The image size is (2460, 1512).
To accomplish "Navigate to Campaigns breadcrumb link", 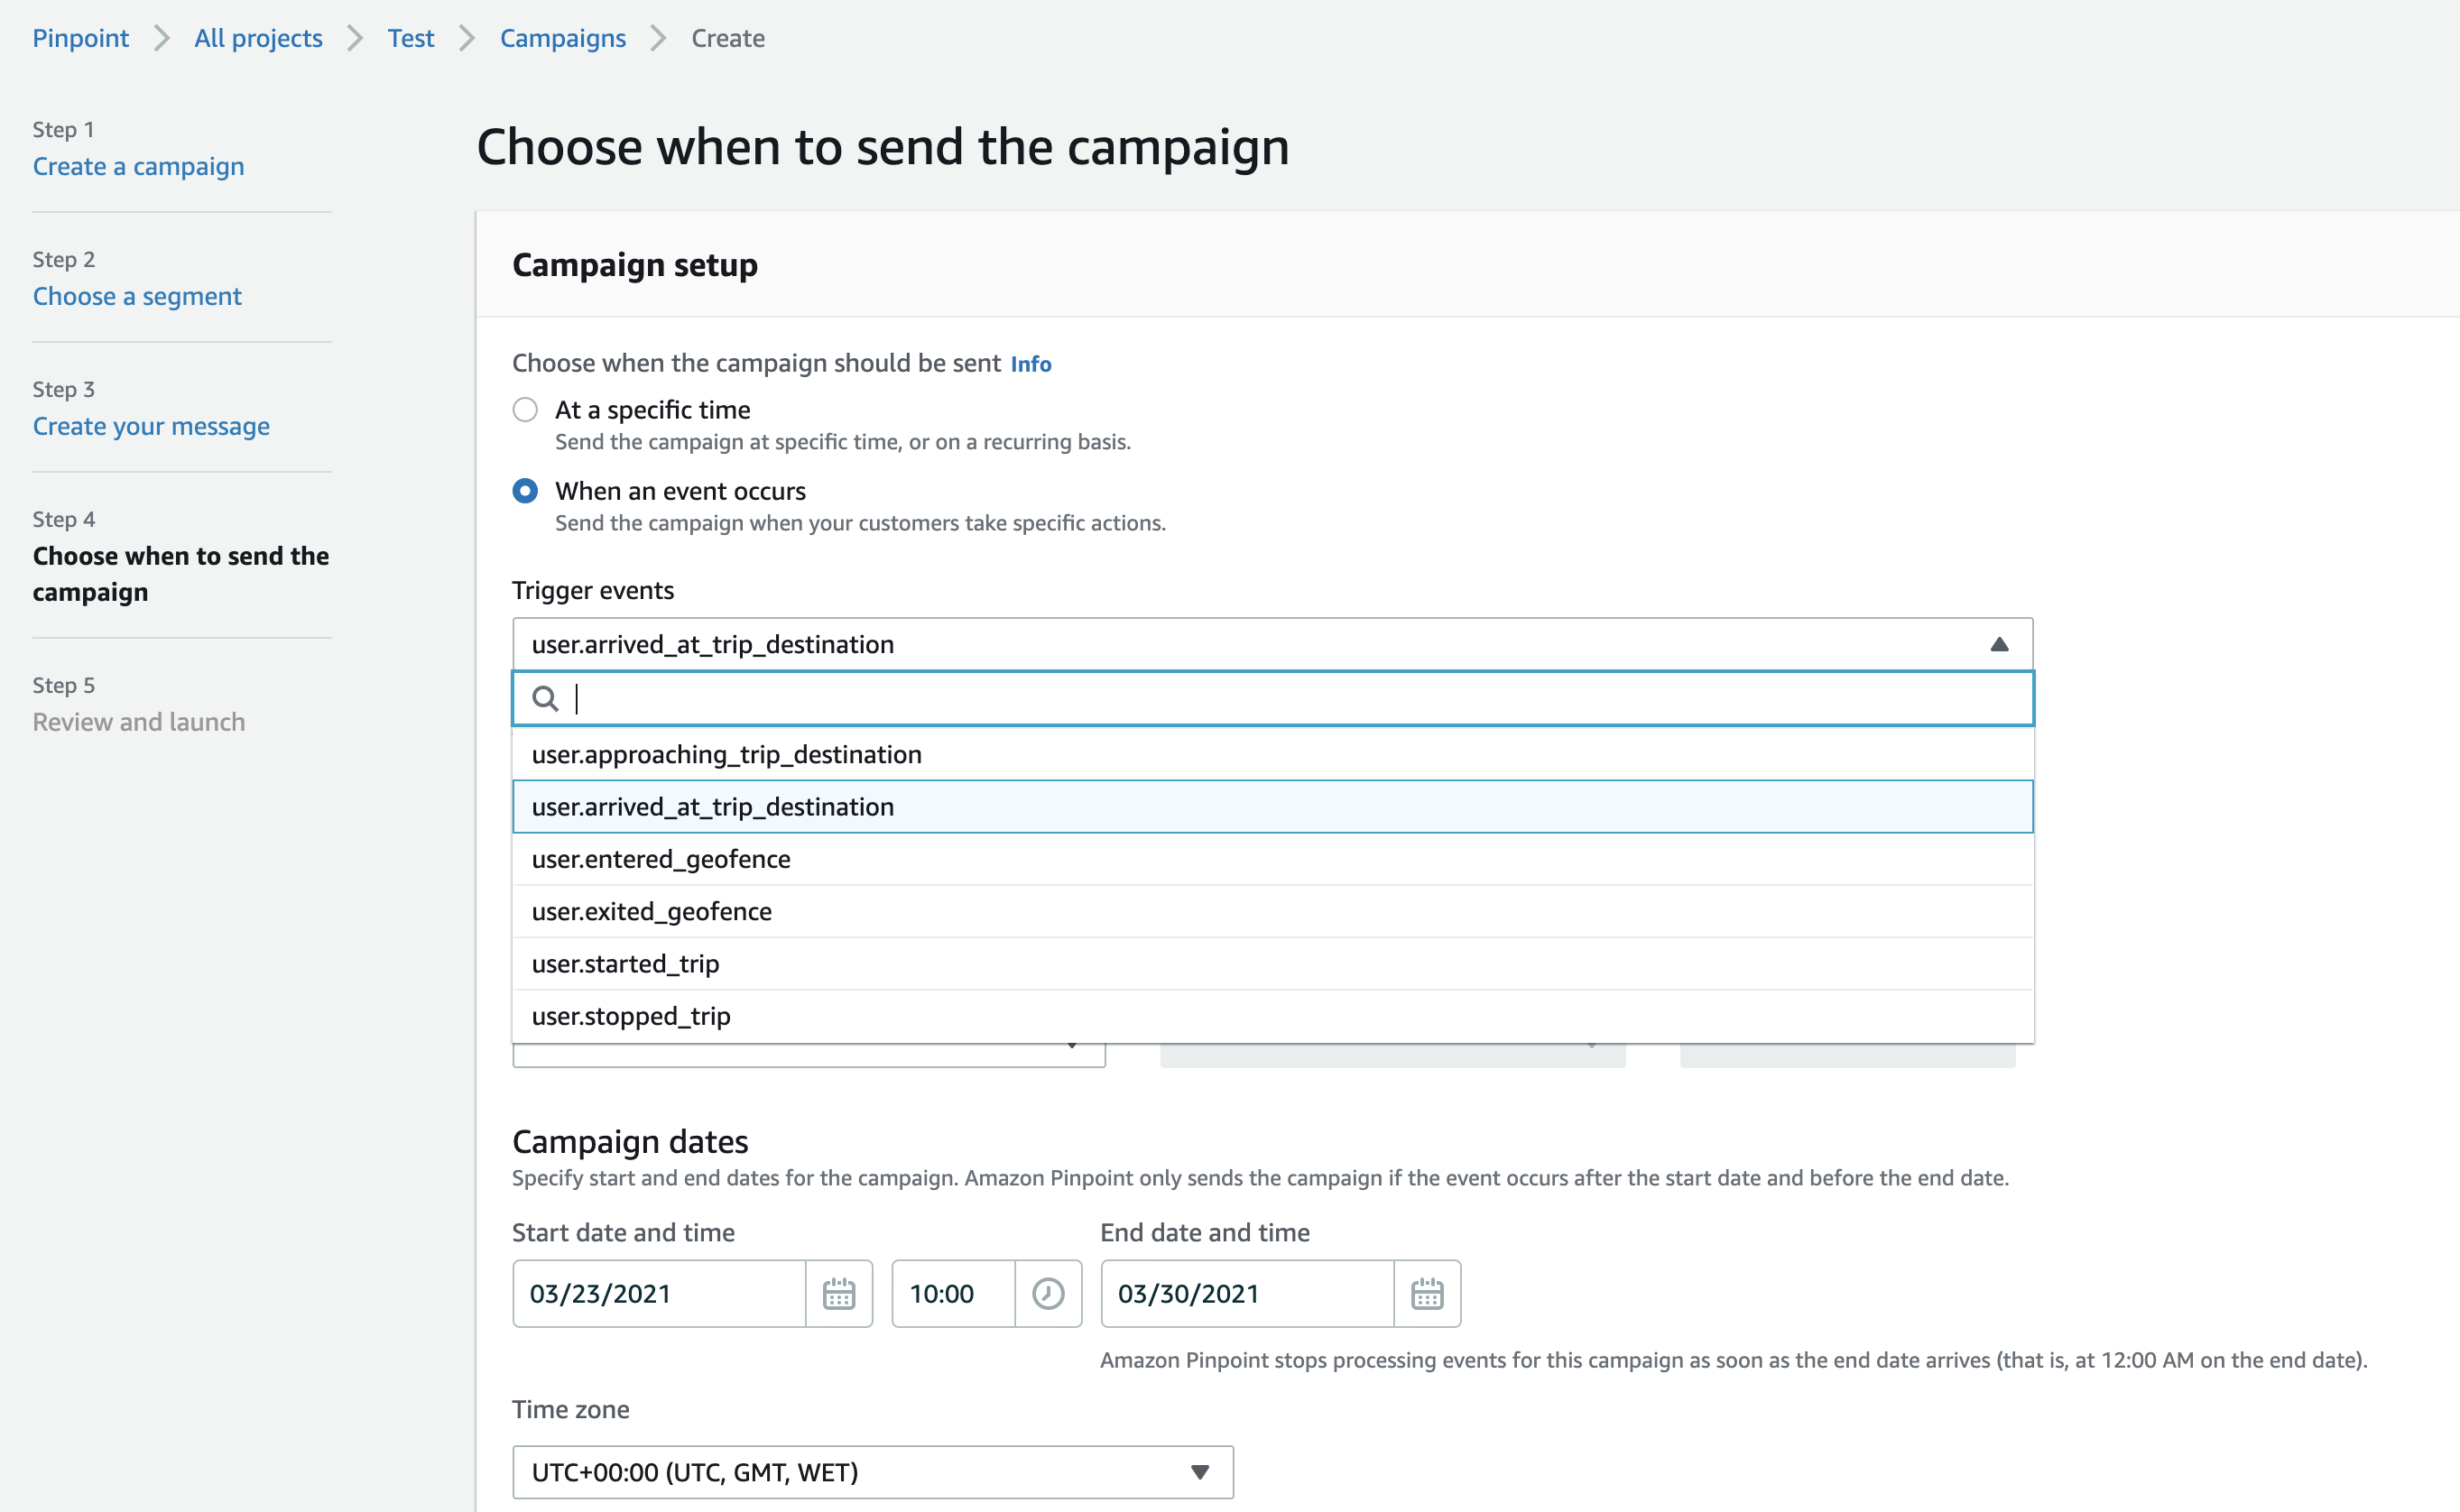I will 562,38.
